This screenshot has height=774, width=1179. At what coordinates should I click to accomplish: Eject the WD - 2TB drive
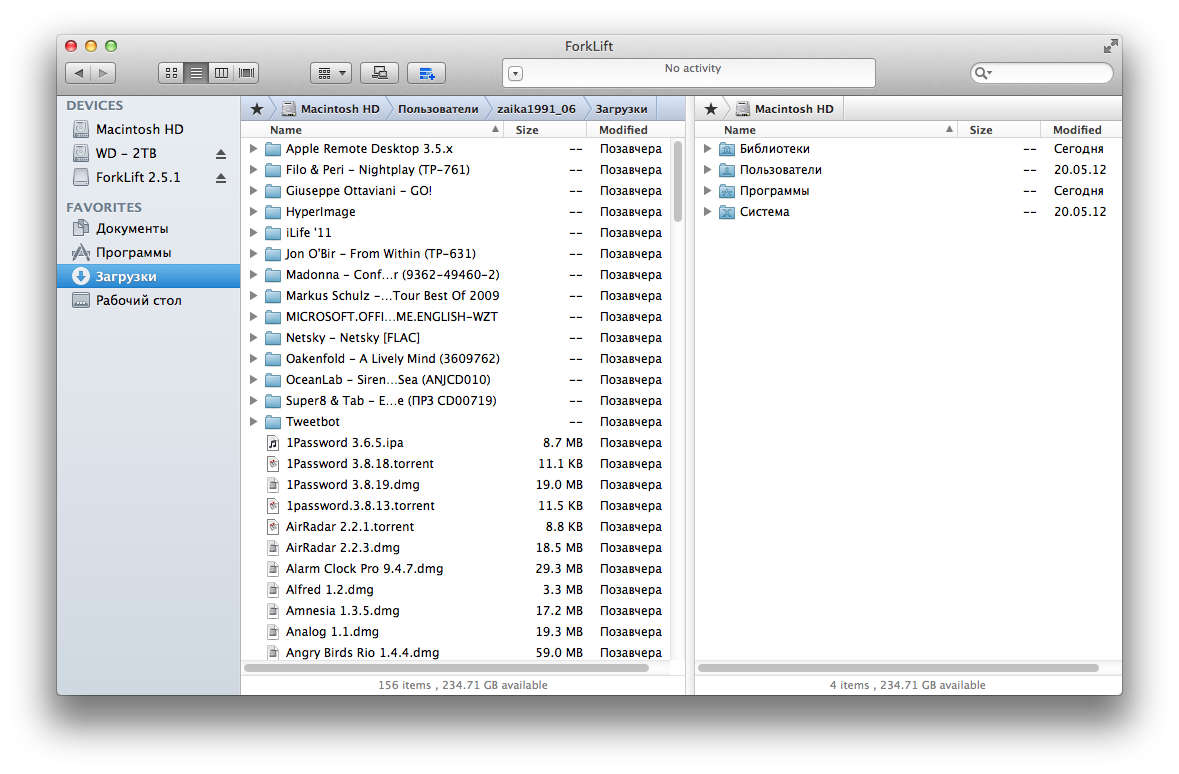tap(221, 154)
